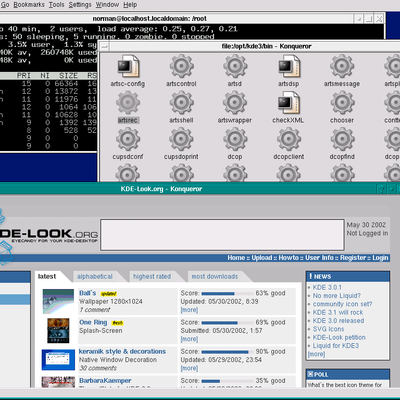Switch to the alphabetical tab
This screenshot has height=400, width=400.
(x=95, y=276)
